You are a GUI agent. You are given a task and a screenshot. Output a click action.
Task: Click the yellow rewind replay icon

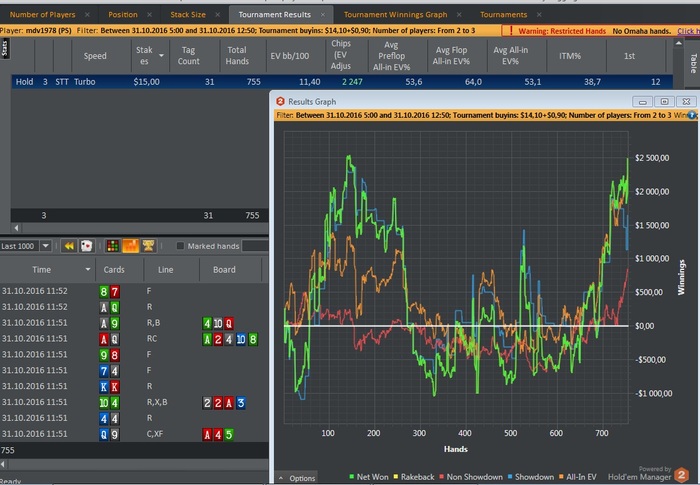pos(69,246)
